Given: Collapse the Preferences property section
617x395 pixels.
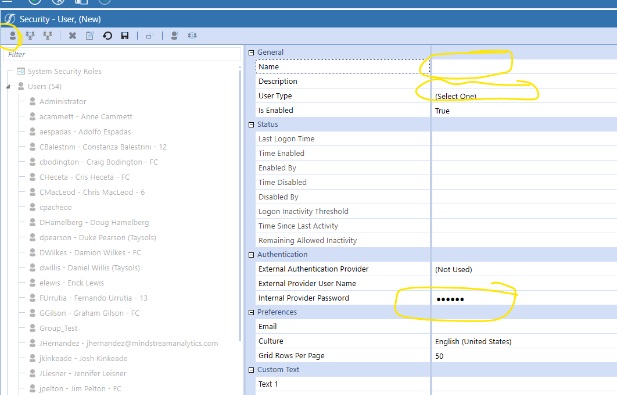Looking at the screenshot, I should pyautogui.click(x=251, y=312).
